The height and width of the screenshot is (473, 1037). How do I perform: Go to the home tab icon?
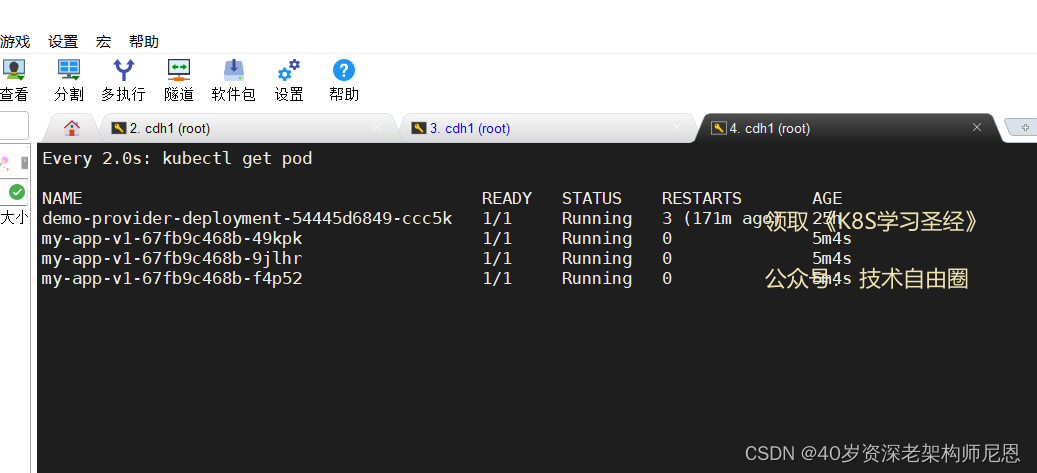(x=71, y=128)
